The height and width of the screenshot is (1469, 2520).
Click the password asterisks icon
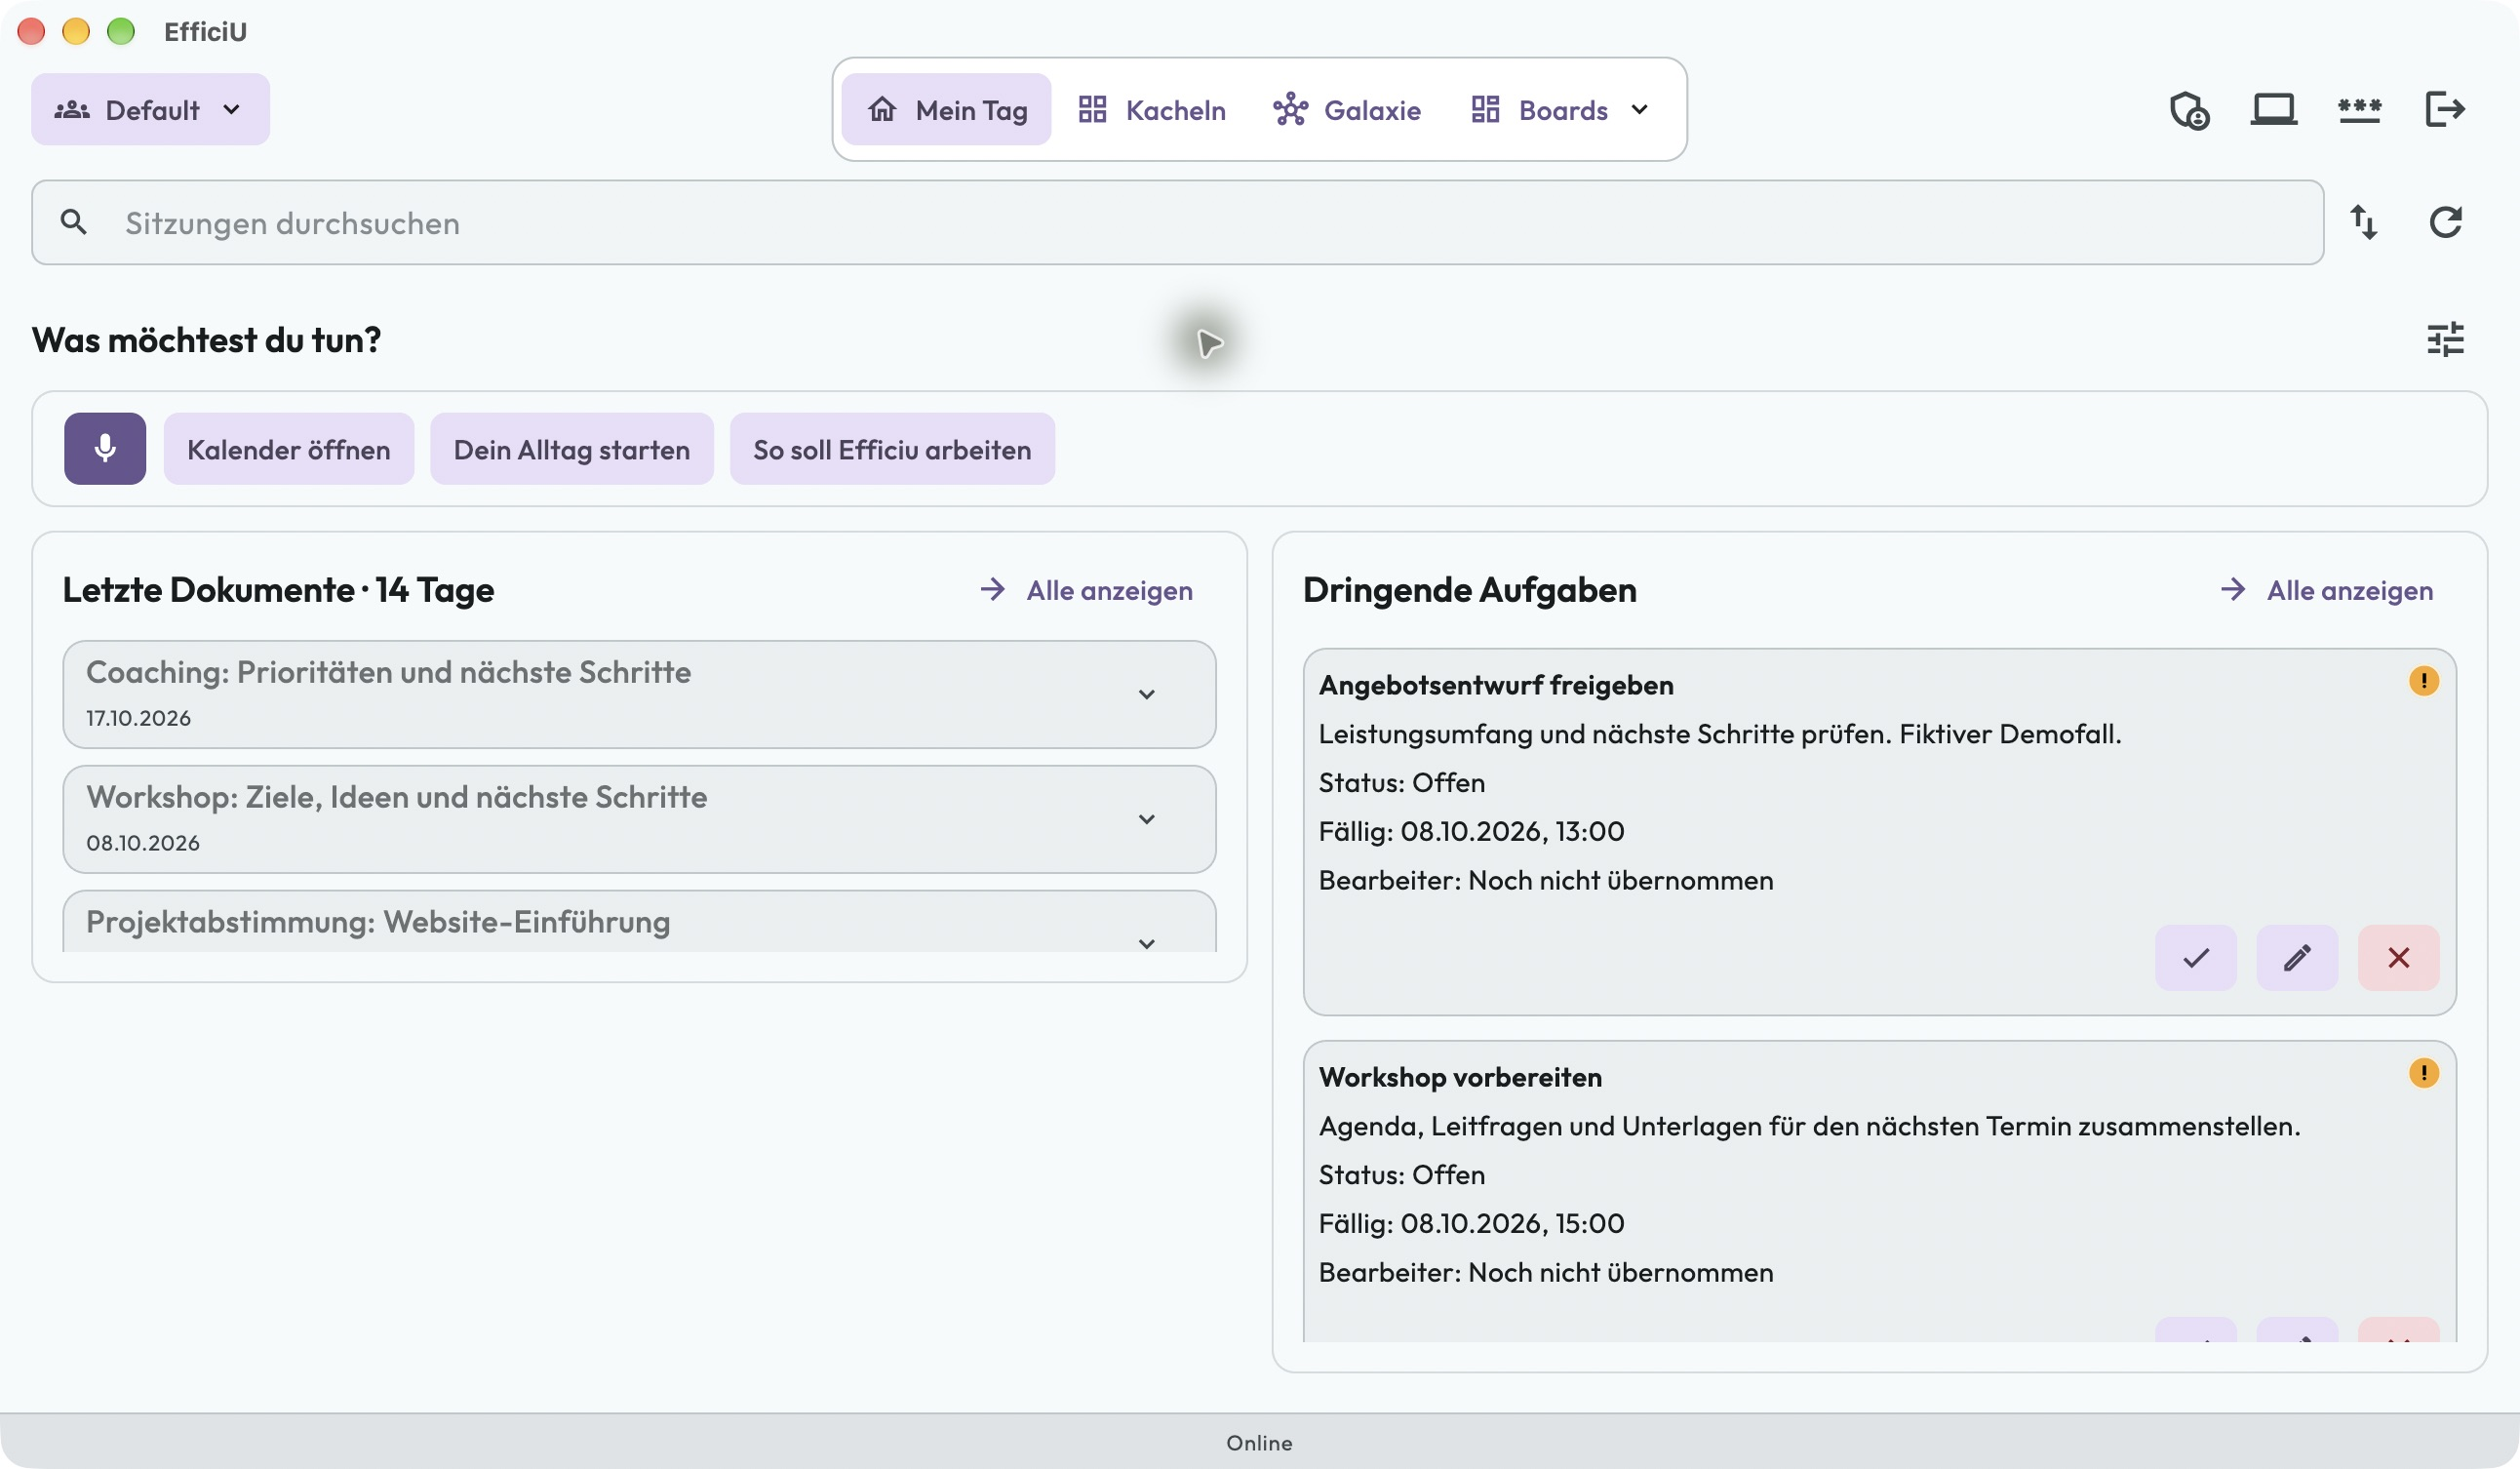pyautogui.click(x=2359, y=109)
